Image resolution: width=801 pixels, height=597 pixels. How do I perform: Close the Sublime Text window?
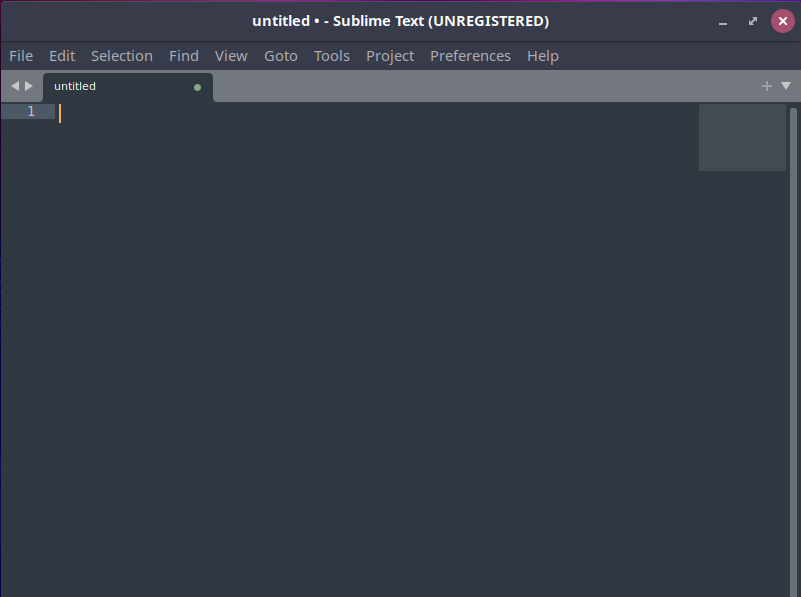point(783,21)
